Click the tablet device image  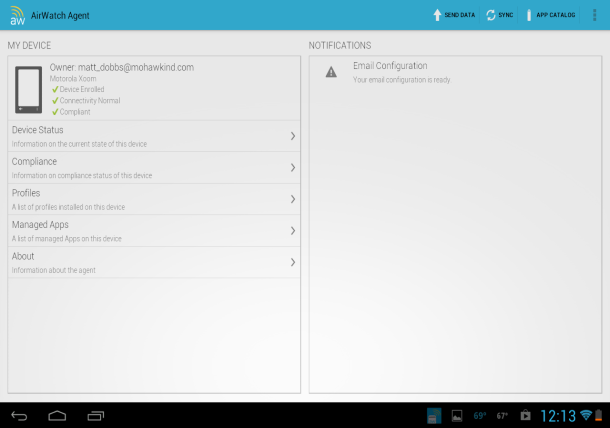click(x=28, y=90)
